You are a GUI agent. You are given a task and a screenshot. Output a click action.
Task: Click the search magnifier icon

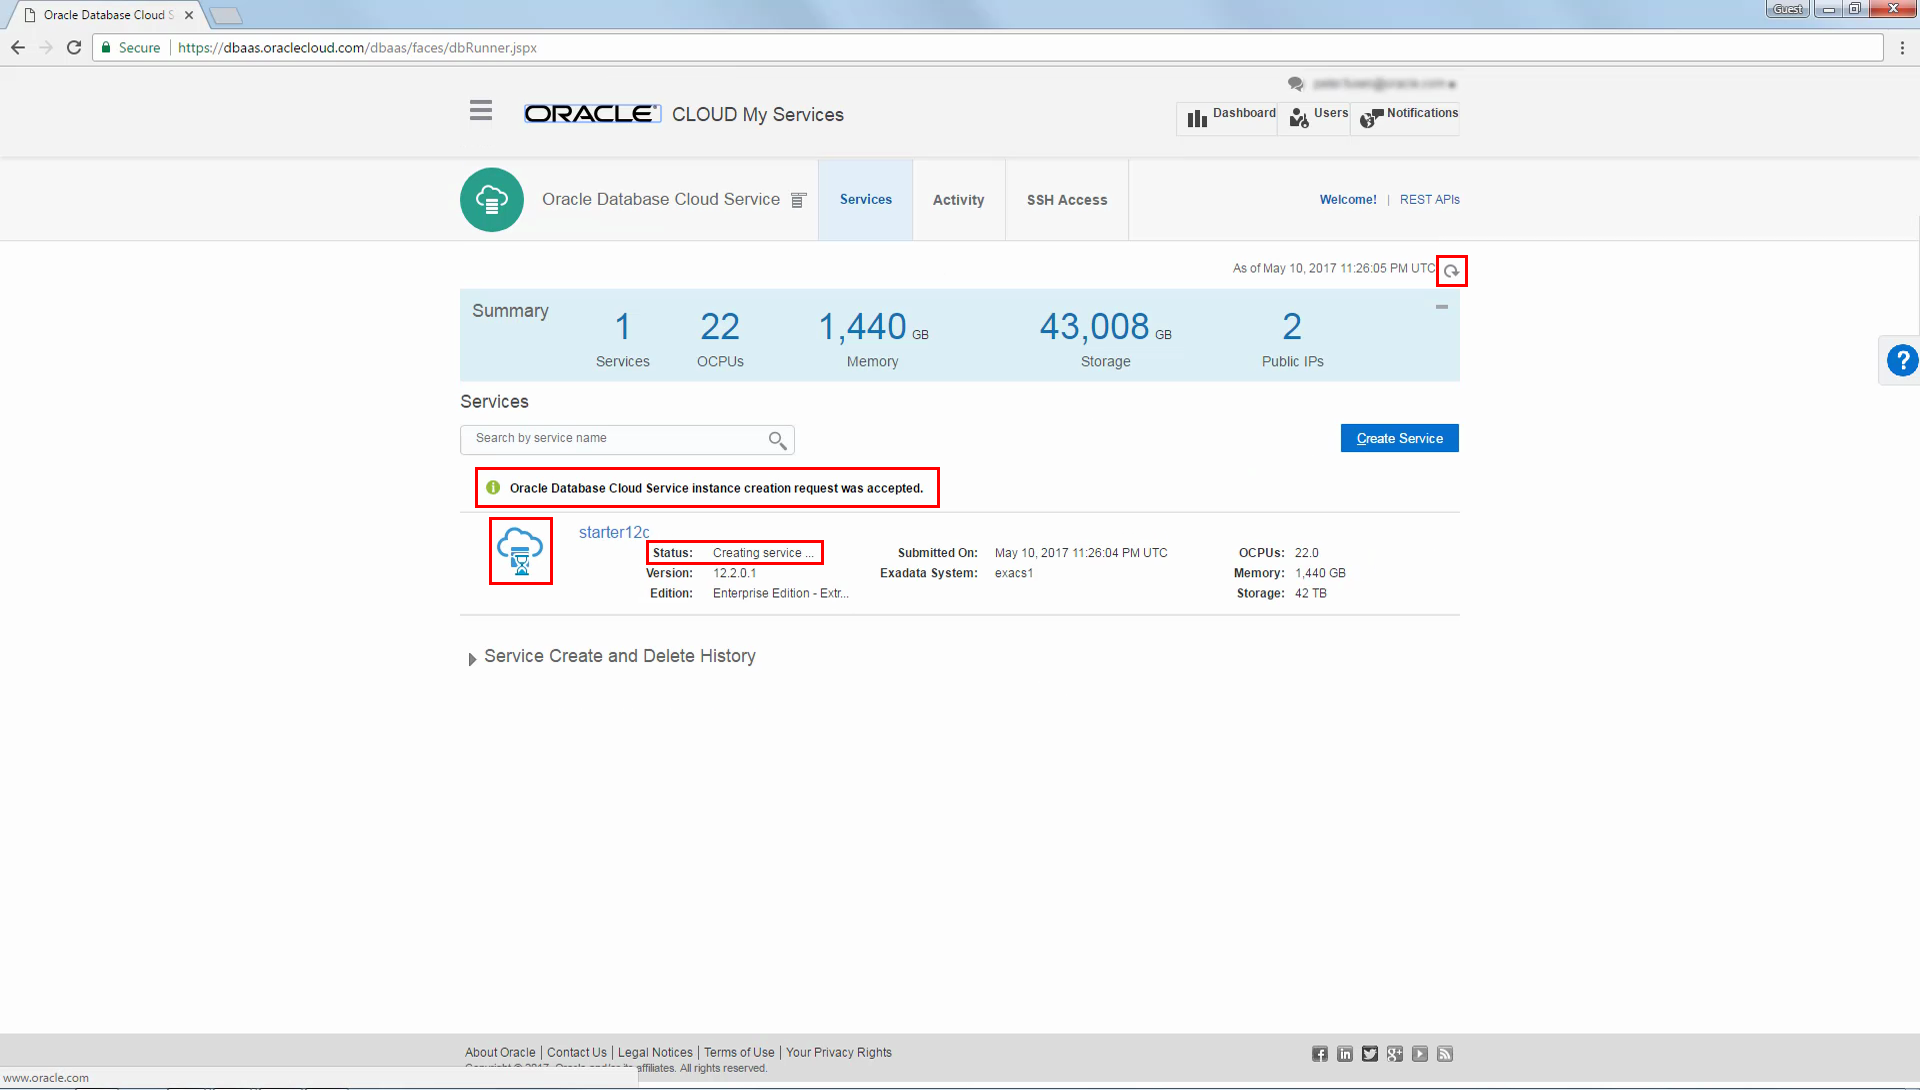coord(777,440)
